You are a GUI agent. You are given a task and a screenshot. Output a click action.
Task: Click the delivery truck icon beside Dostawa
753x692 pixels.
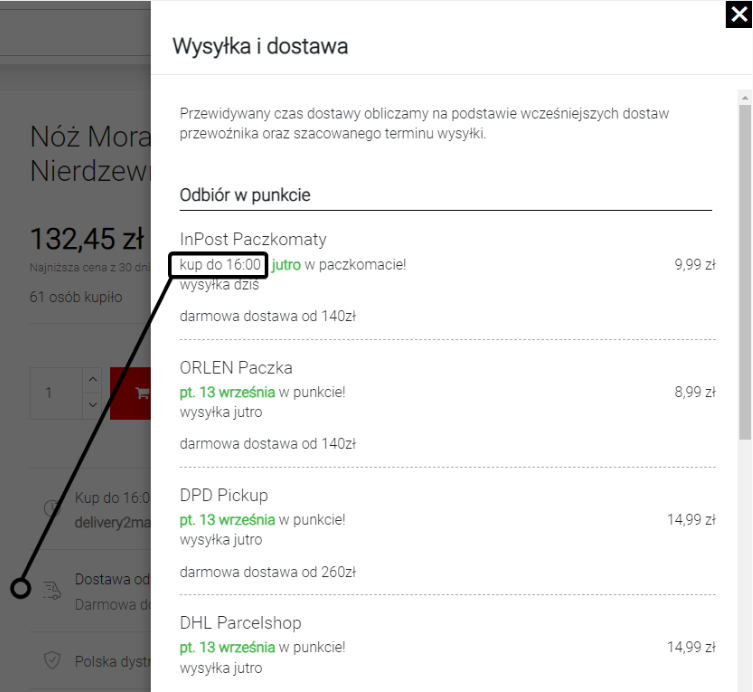tap(52, 591)
